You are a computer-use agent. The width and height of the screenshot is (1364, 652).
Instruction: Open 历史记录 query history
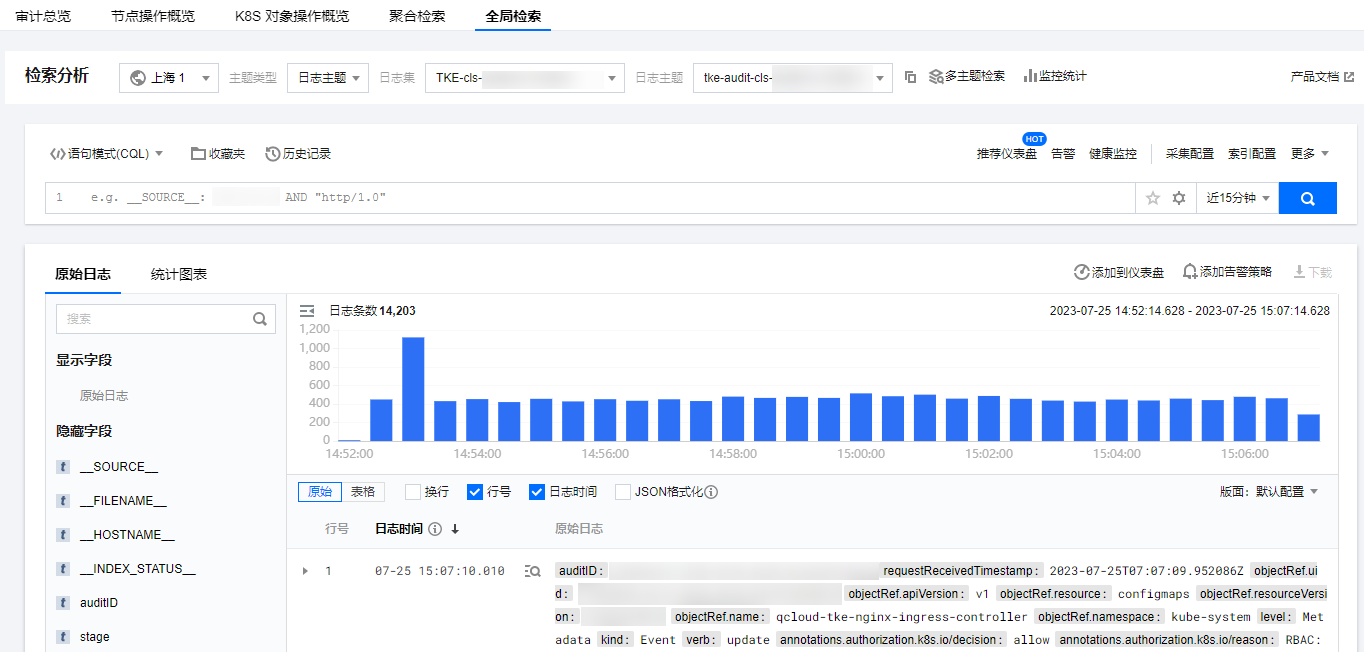298,154
